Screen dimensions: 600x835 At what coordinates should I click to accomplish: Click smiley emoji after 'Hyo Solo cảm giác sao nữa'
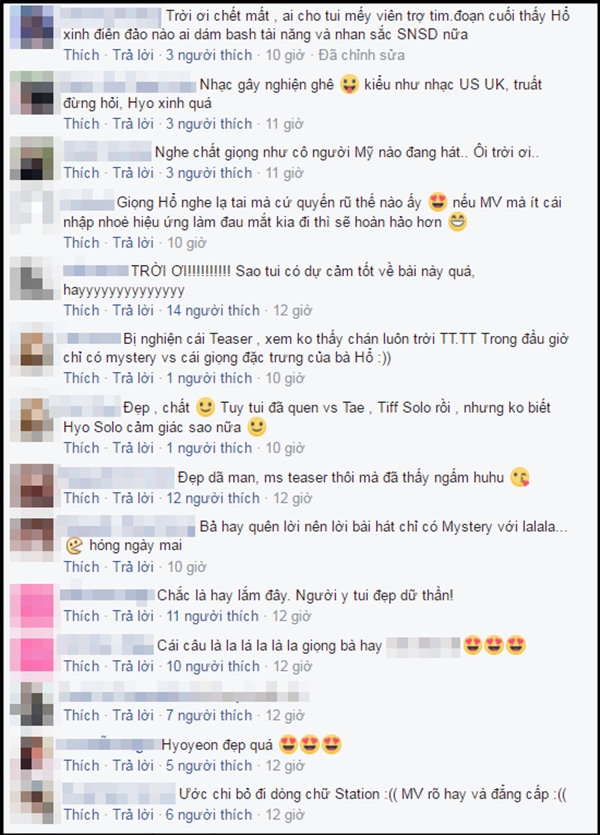[257, 427]
